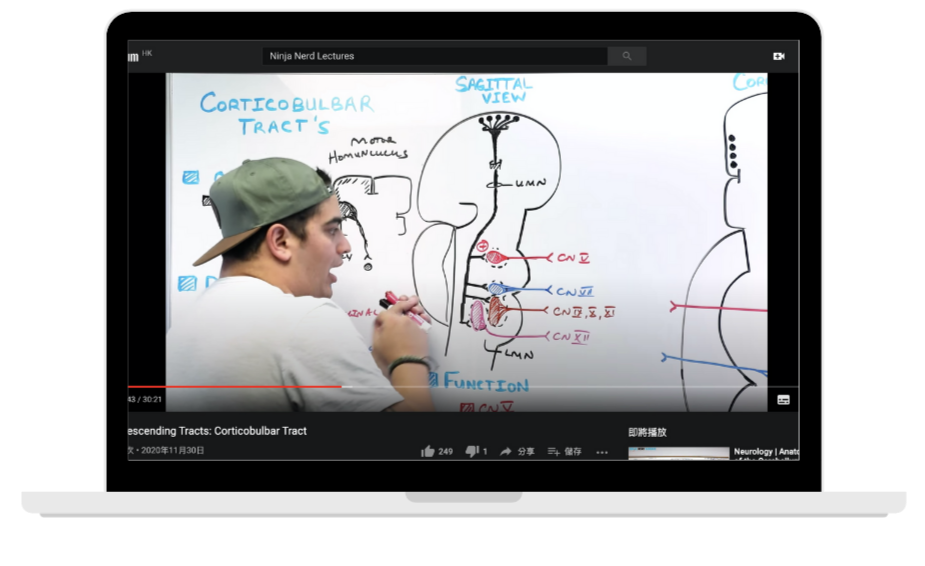
Task: Dislike the video with thumbs down
Action: [x=477, y=452]
